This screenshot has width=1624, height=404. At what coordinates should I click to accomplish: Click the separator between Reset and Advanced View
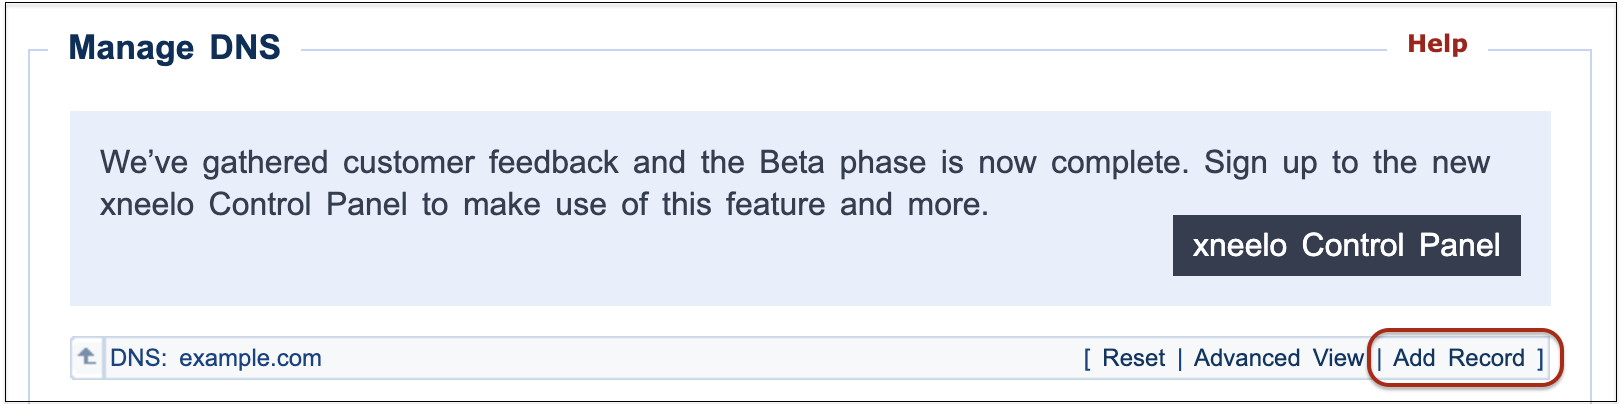[1179, 358]
